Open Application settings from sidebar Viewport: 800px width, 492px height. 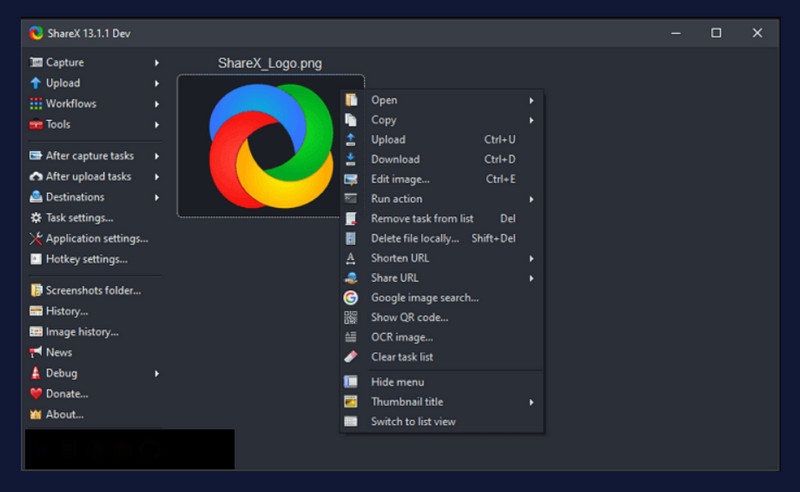coord(97,238)
